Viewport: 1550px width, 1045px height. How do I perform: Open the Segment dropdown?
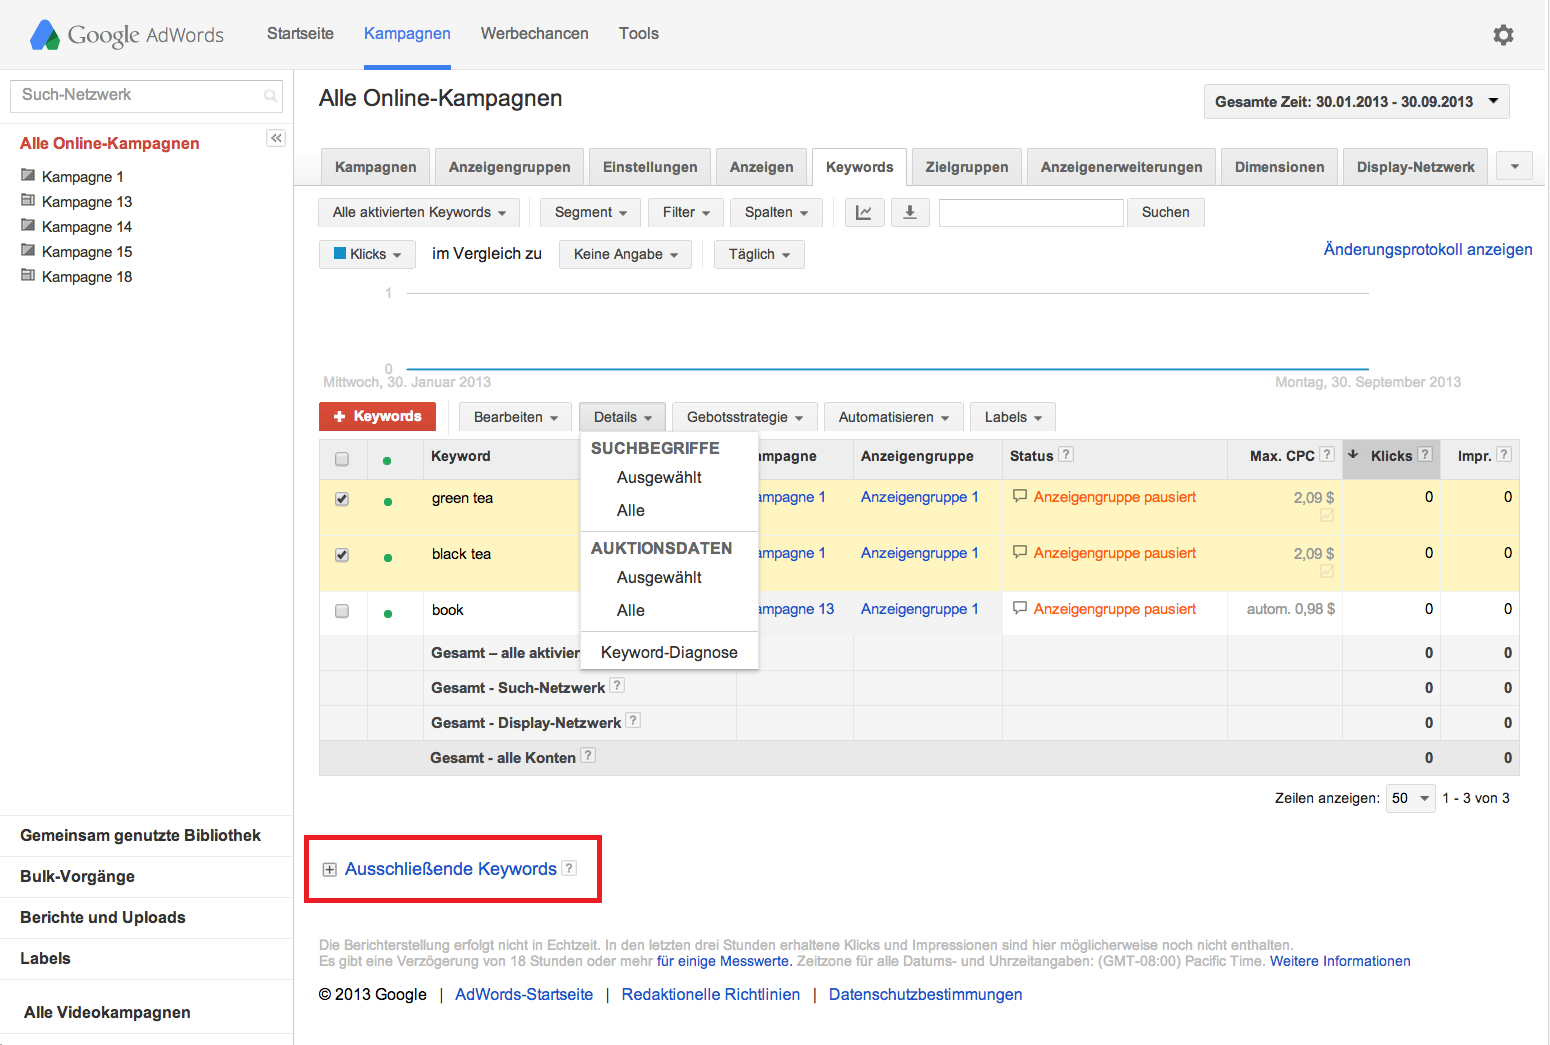pos(591,212)
